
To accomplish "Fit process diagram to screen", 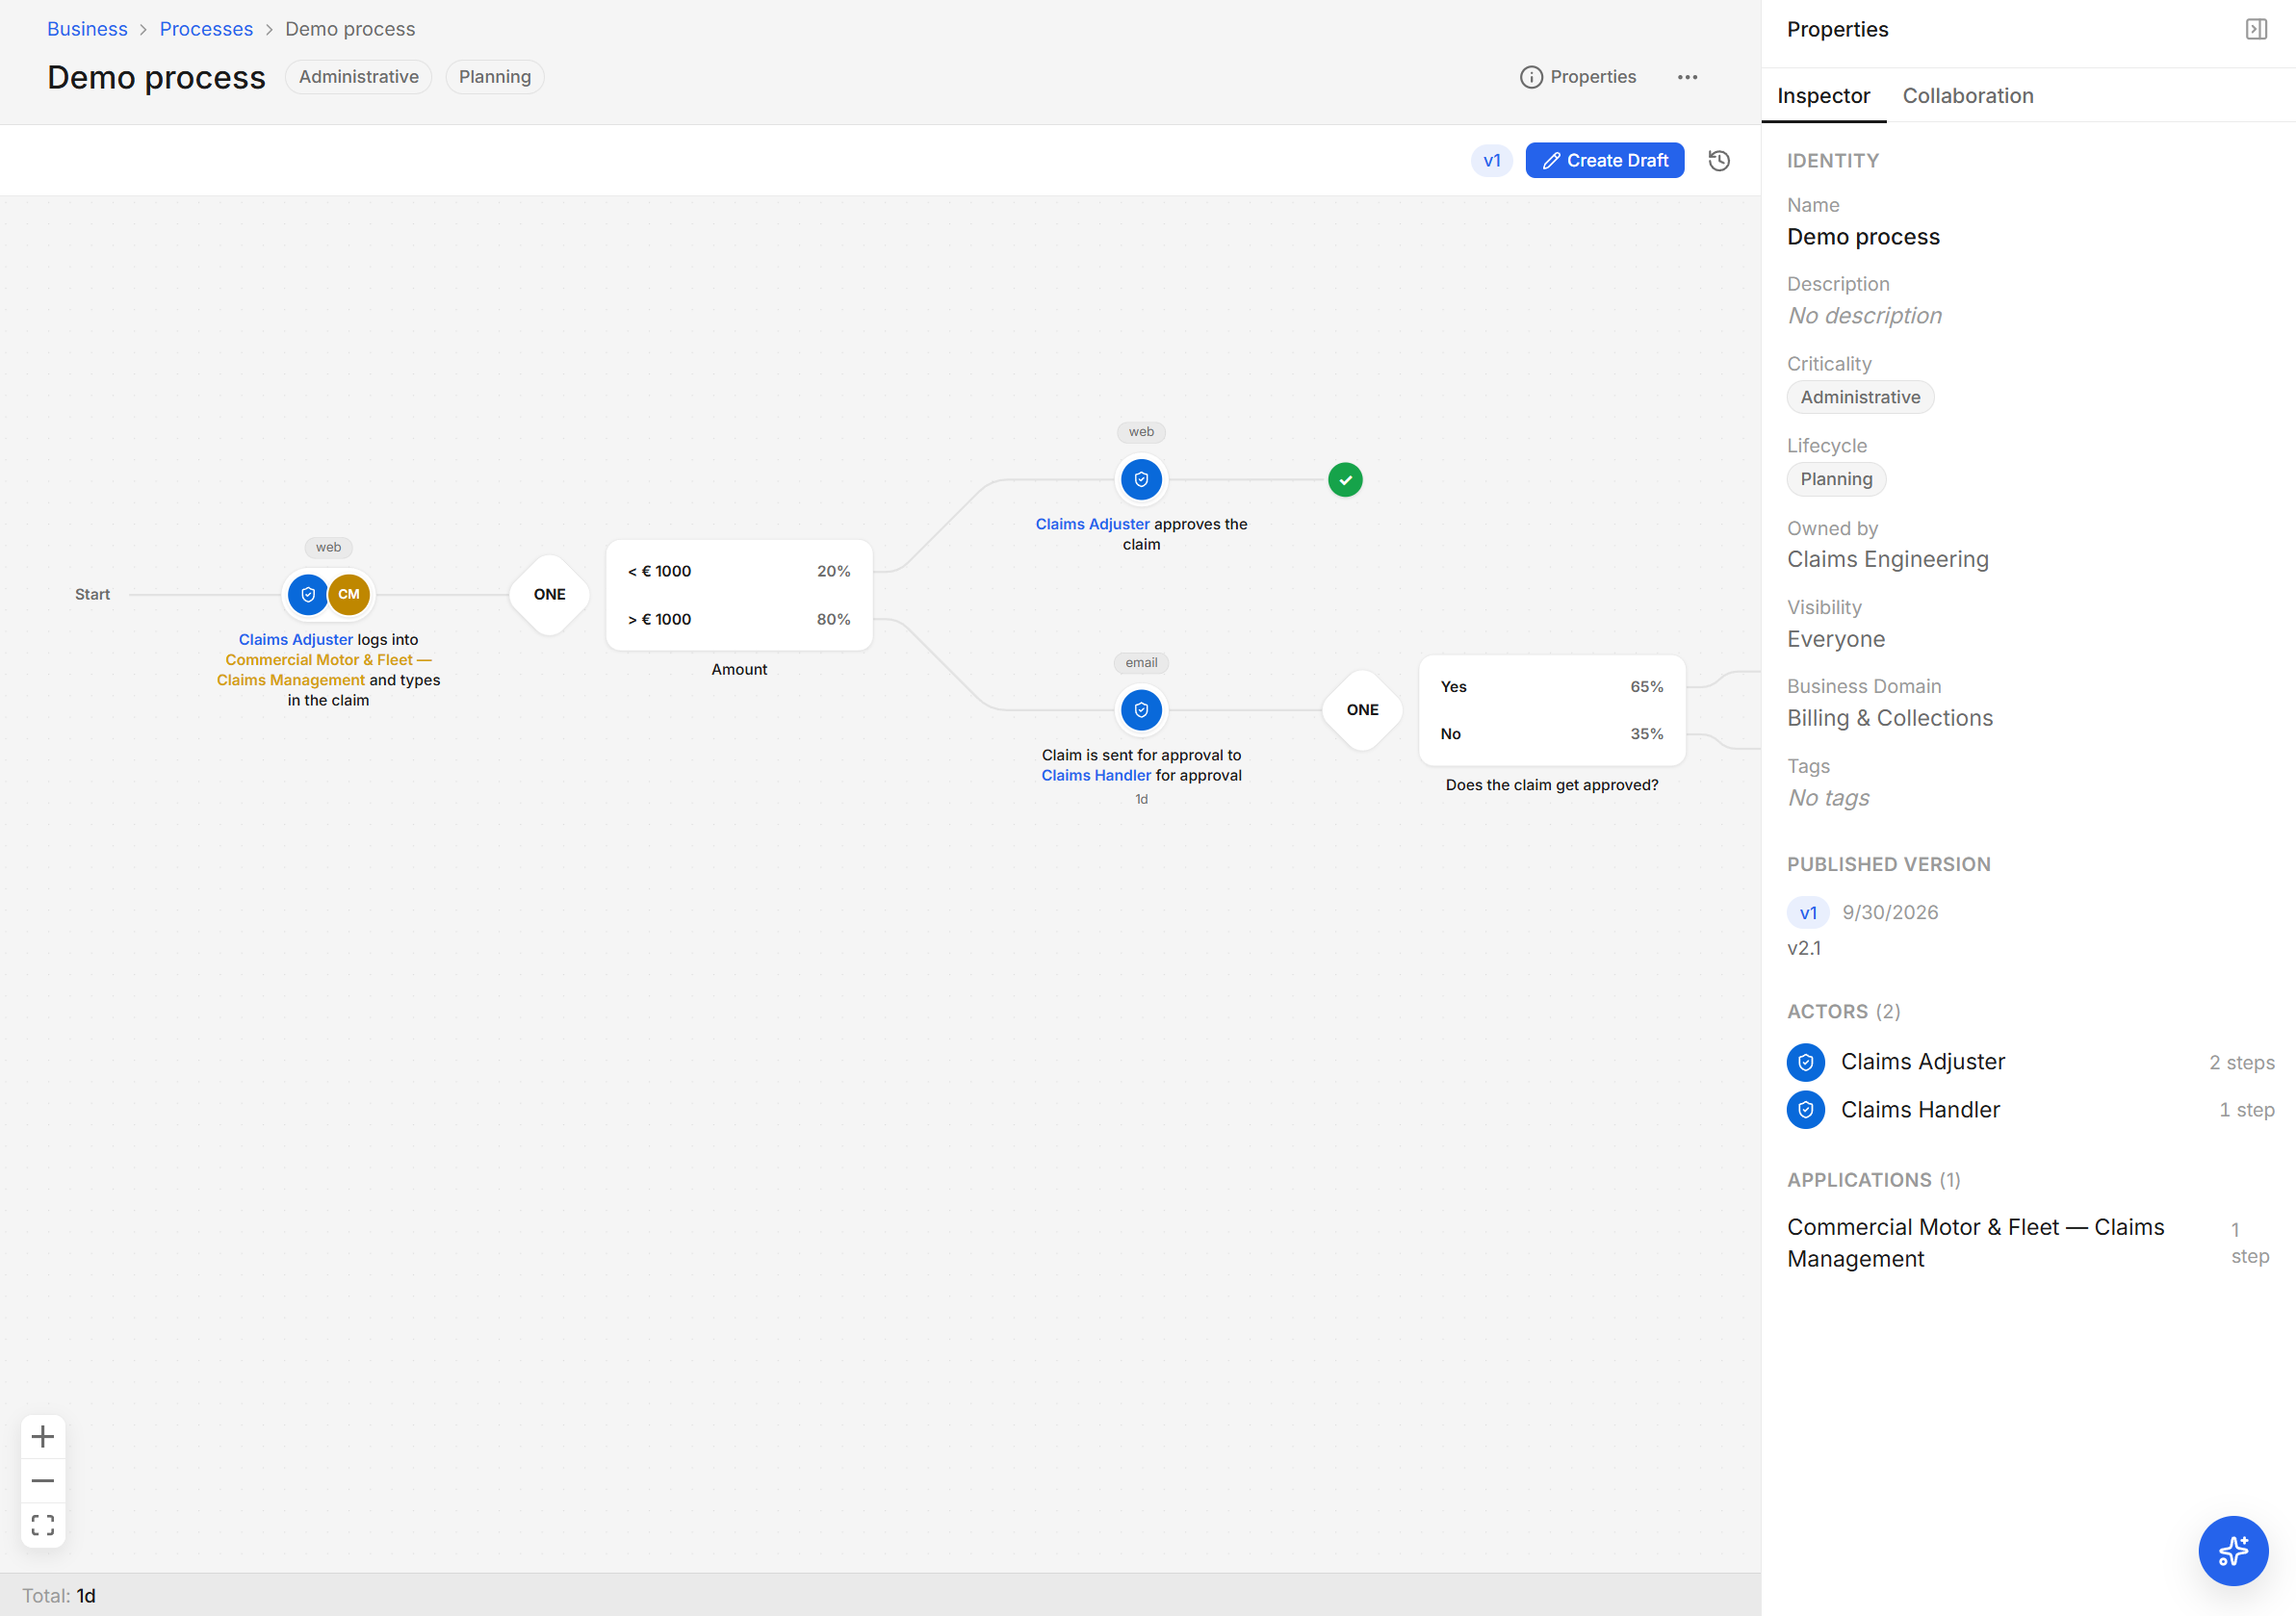I will pyautogui.click(x=43, y=1524).
